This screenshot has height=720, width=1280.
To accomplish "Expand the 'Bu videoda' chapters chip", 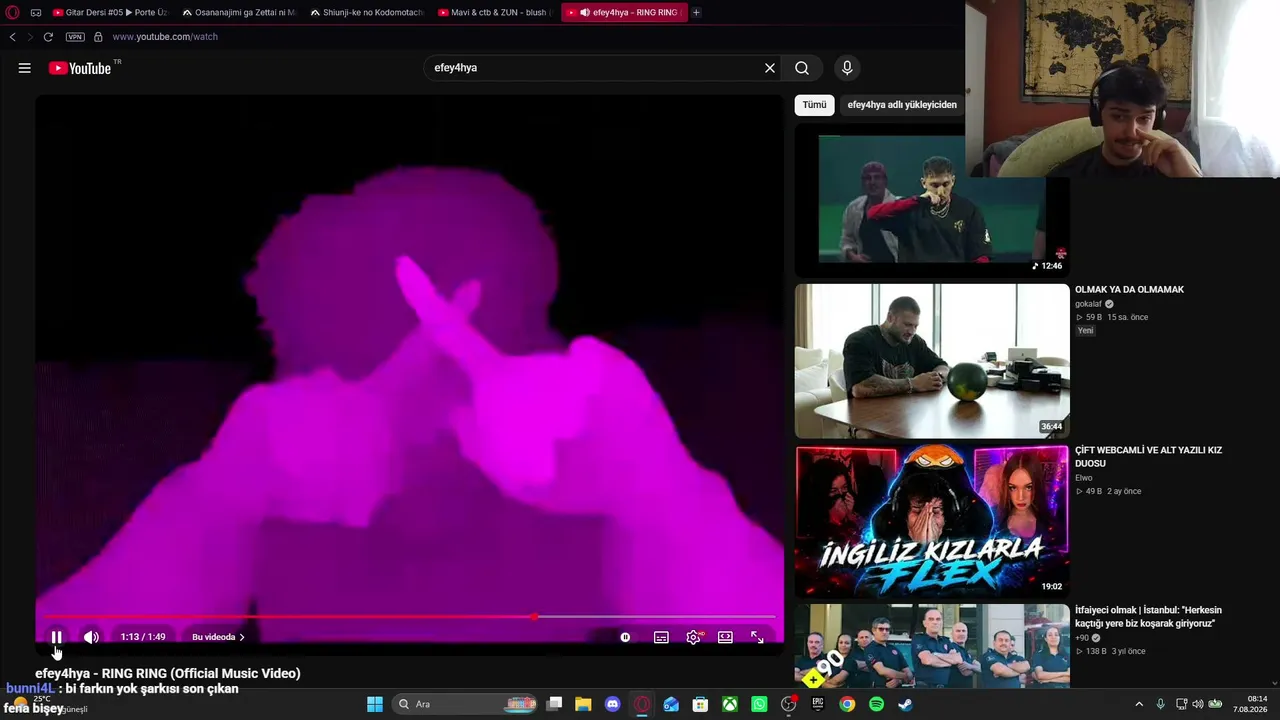I will (x=218, y=637).
